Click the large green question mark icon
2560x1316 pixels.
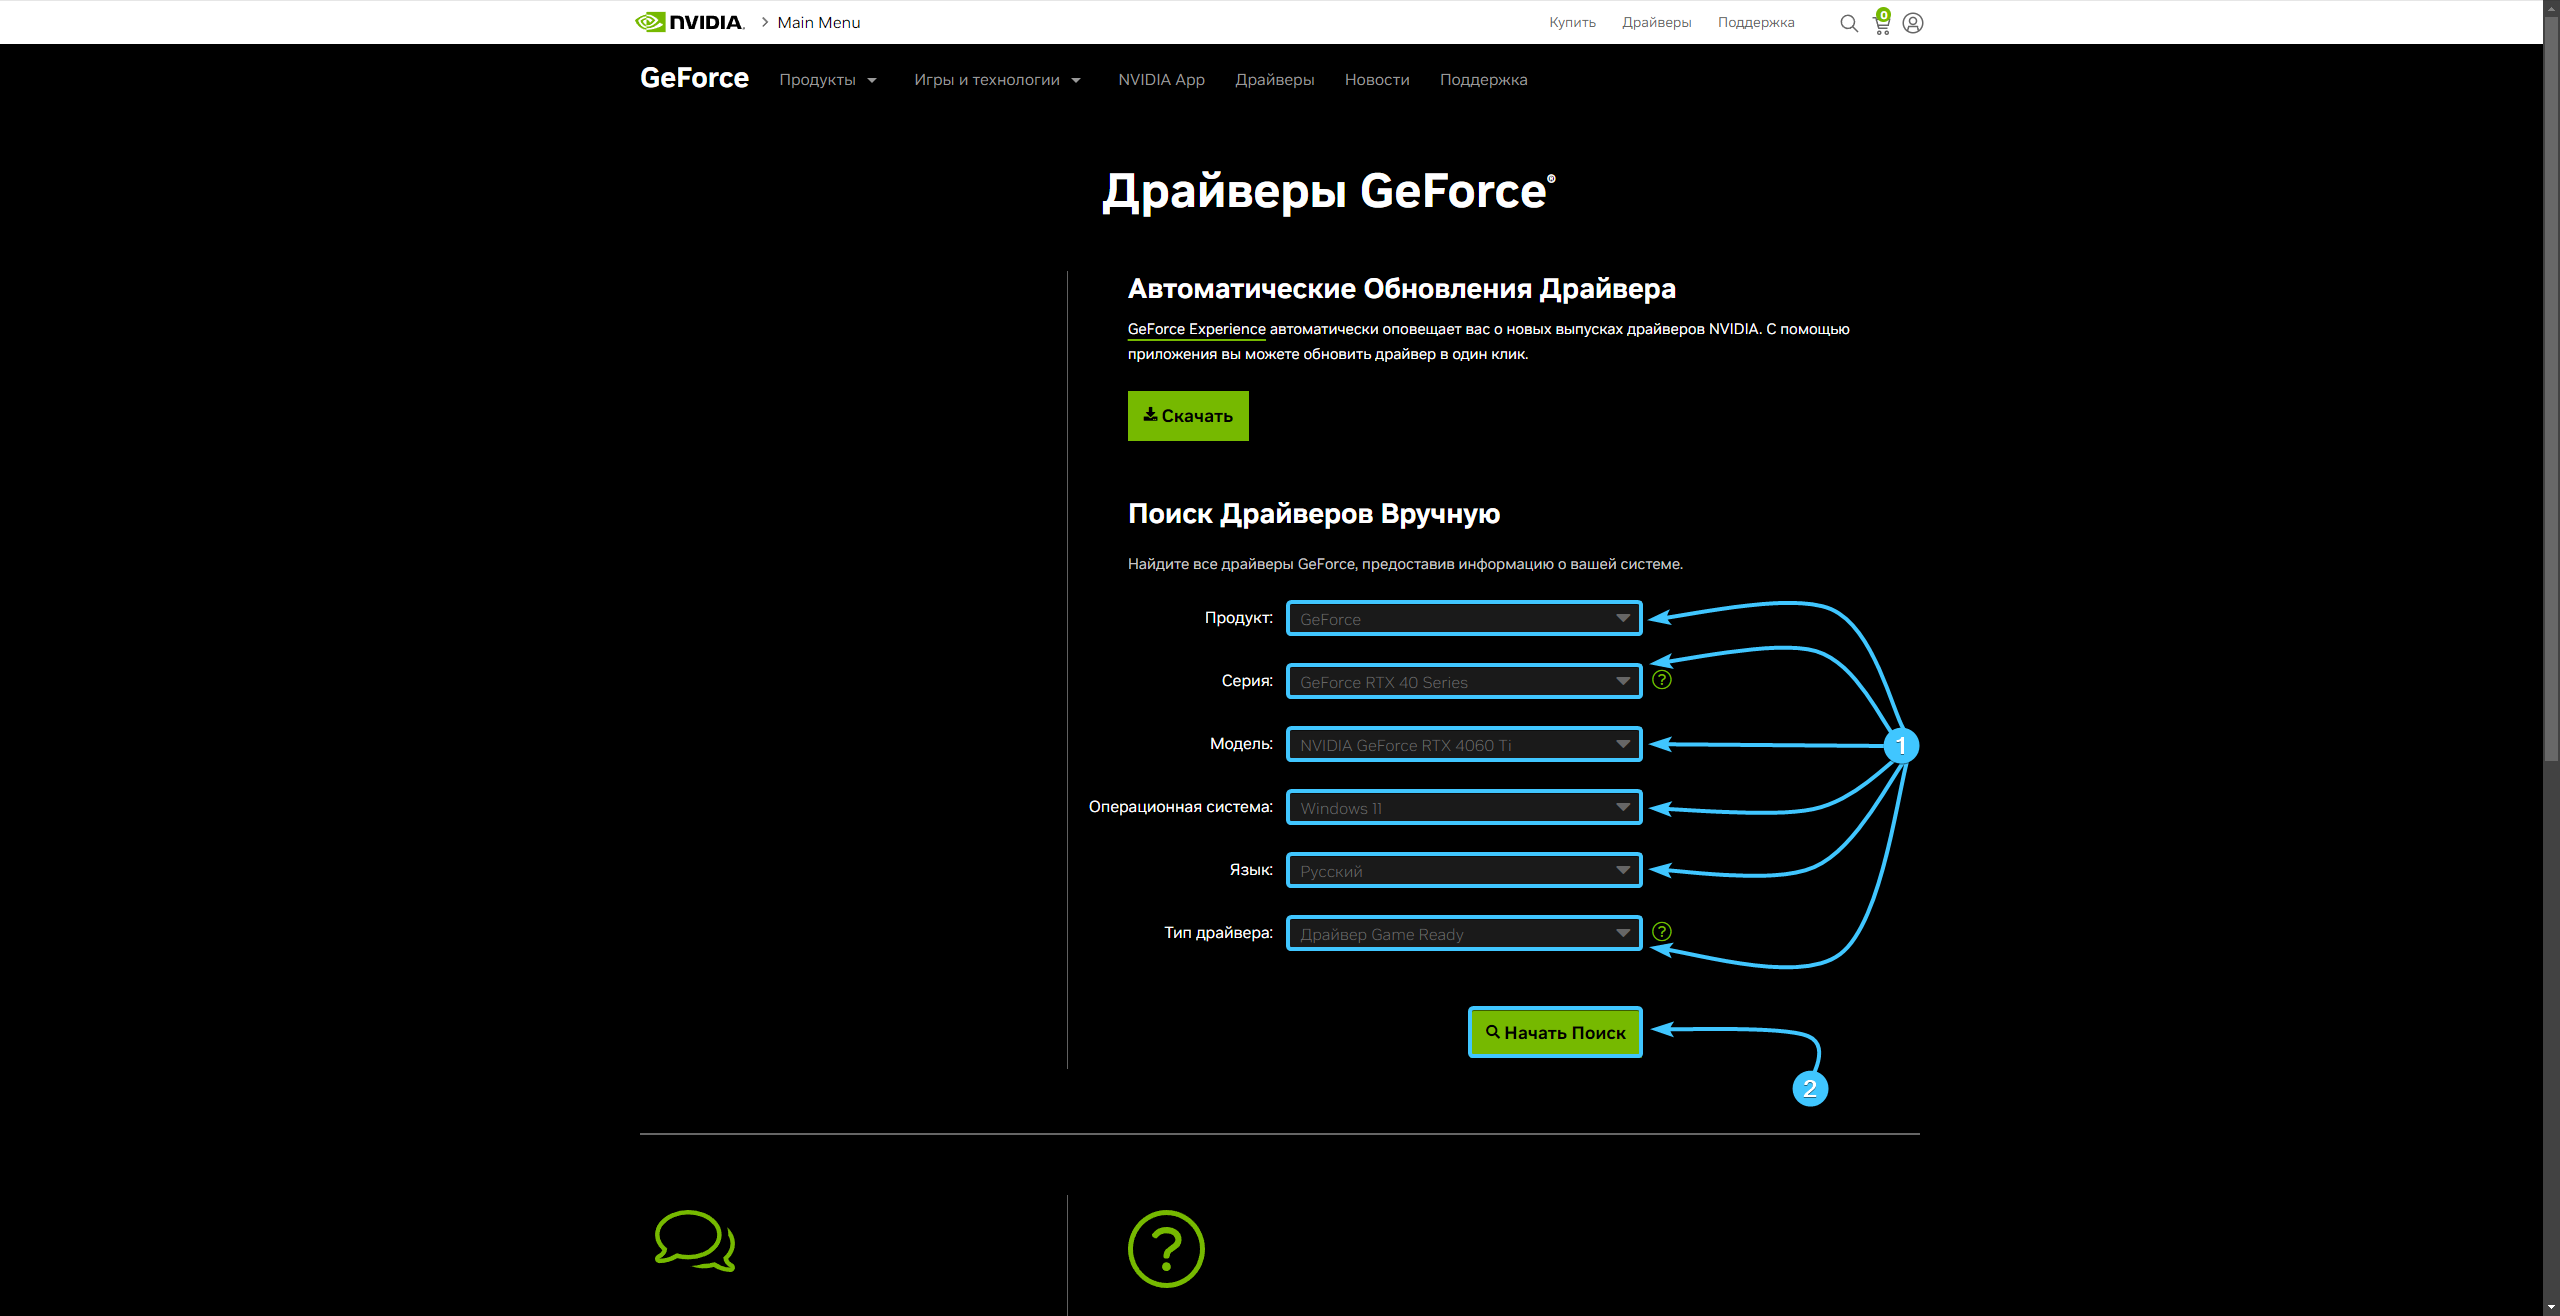tap(1166, 1249)
